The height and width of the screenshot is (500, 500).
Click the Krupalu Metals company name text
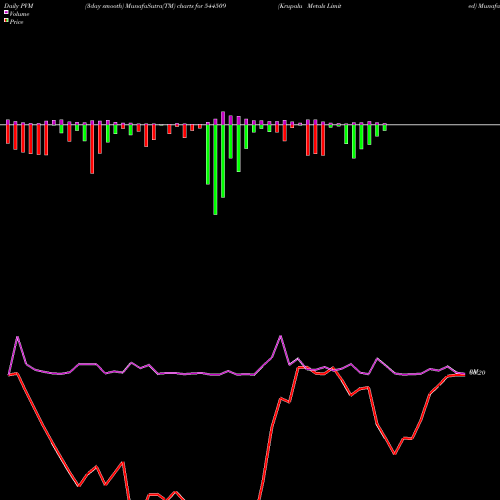(310, 6)
